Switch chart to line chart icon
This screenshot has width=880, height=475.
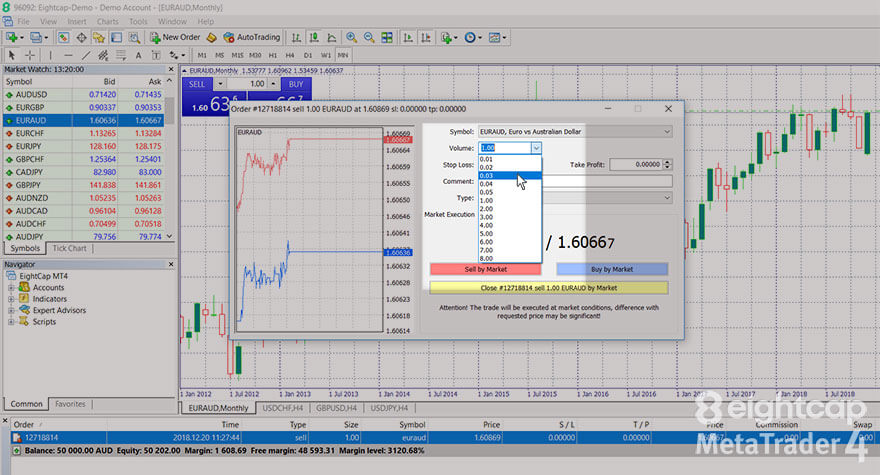(x=332, y=38)
